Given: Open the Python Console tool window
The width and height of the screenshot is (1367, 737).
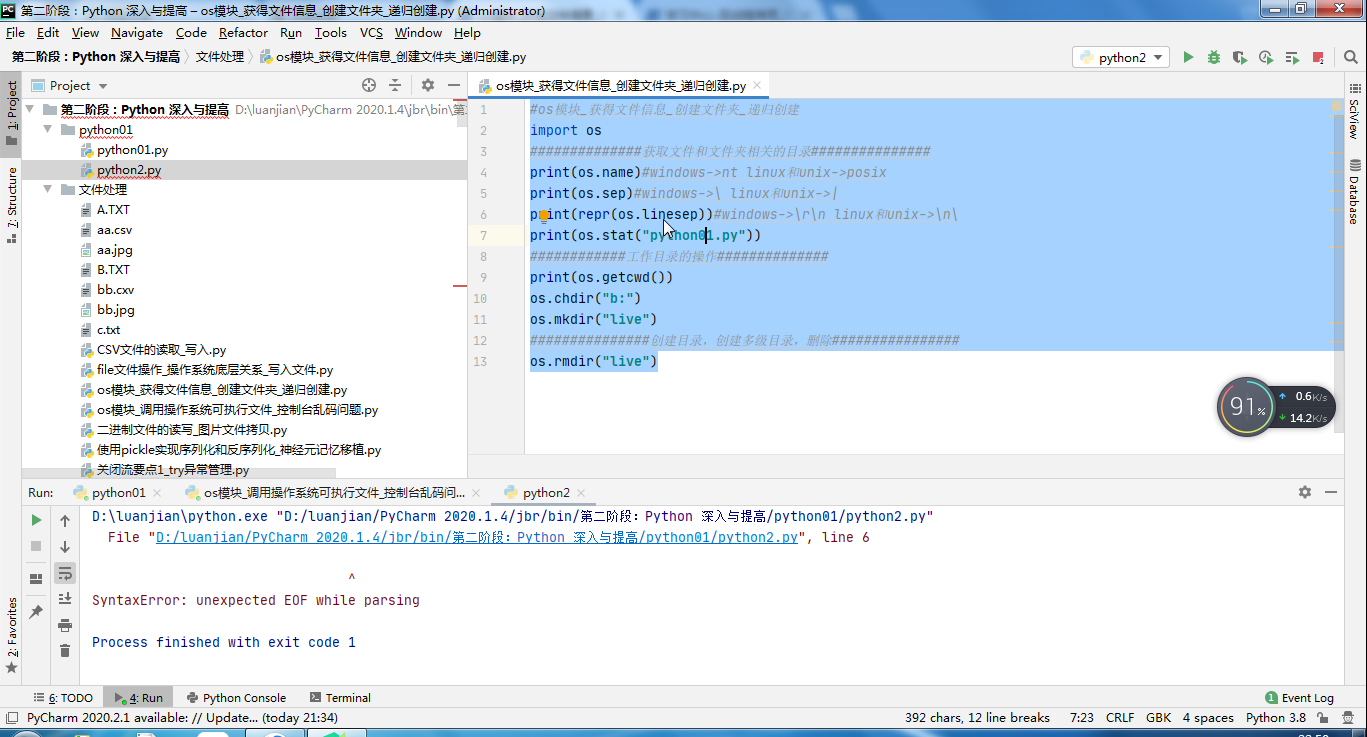Looking at the screenshot, I should [x=235, y=698].
